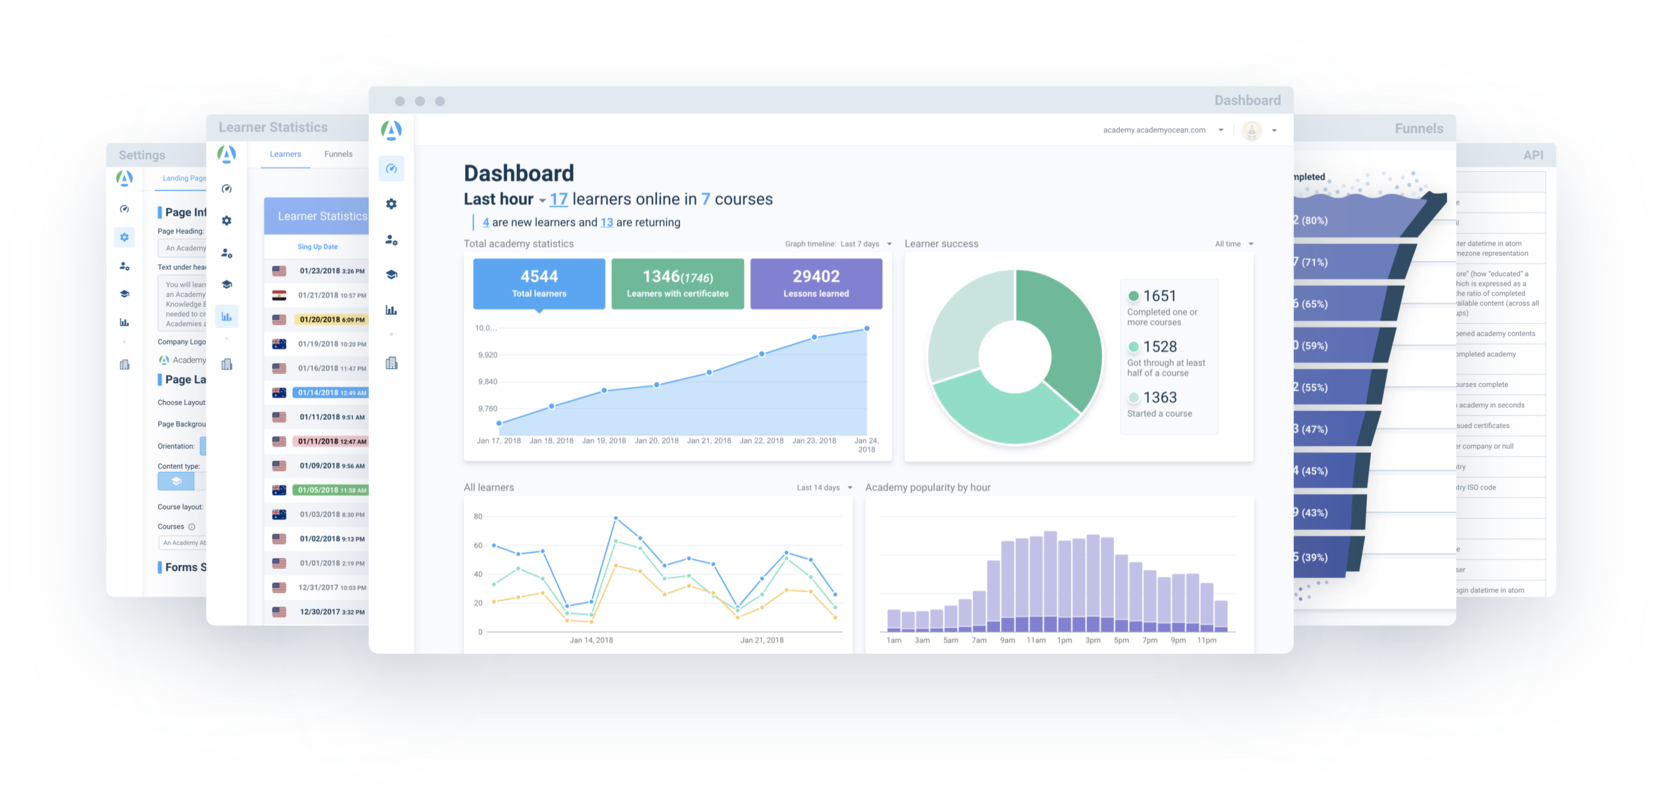Switch to the Learners tab
The width and height of the screenshot is (1680, 800).
pyautogui.click(x=285, y=154)
